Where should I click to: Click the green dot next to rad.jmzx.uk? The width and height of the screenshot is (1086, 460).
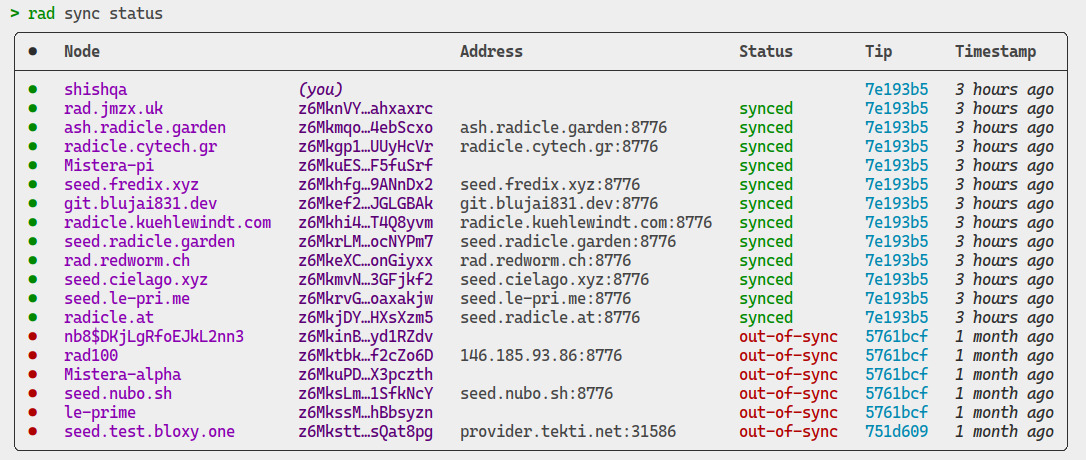point(33,109)
